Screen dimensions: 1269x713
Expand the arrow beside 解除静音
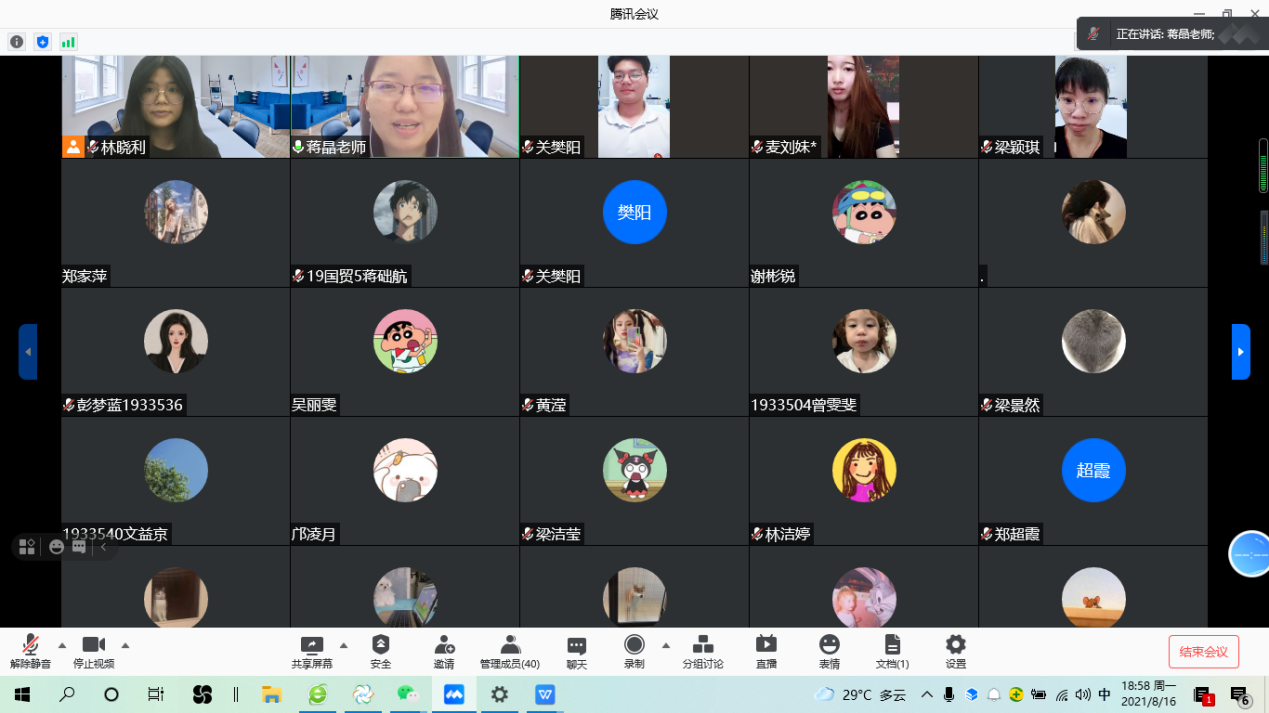point(62,645)
